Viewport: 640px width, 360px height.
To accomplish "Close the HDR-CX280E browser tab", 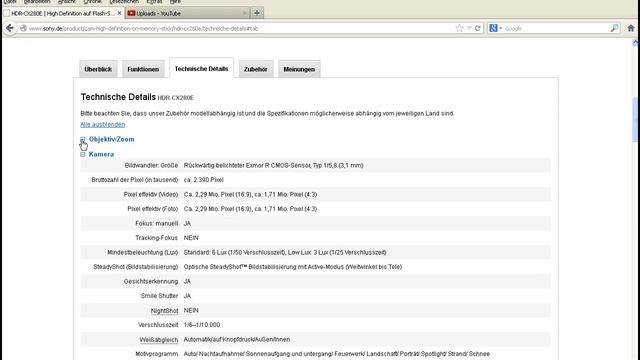I will point(119,13).
